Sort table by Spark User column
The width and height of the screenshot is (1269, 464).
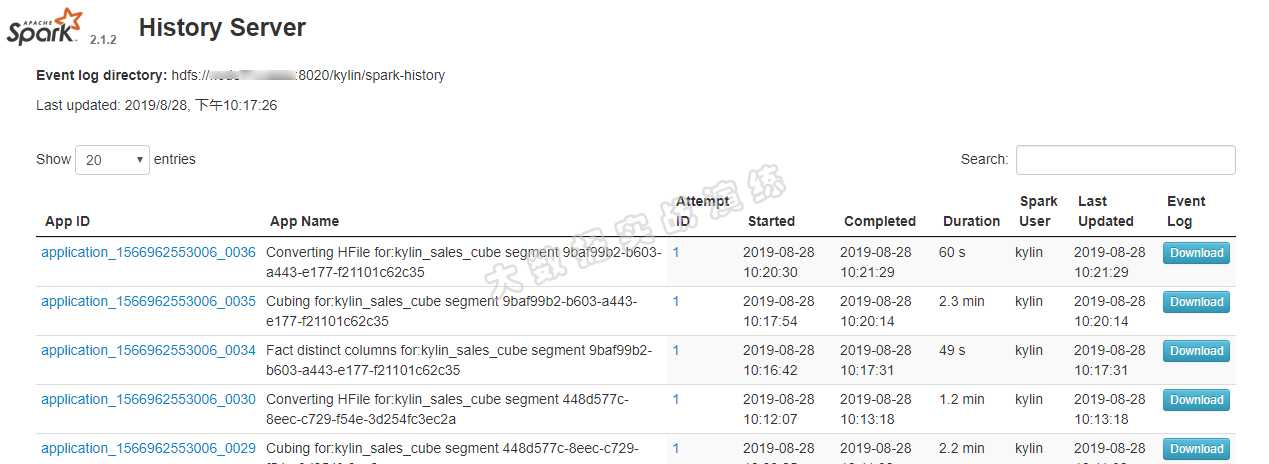click(x=1039, y=211)
